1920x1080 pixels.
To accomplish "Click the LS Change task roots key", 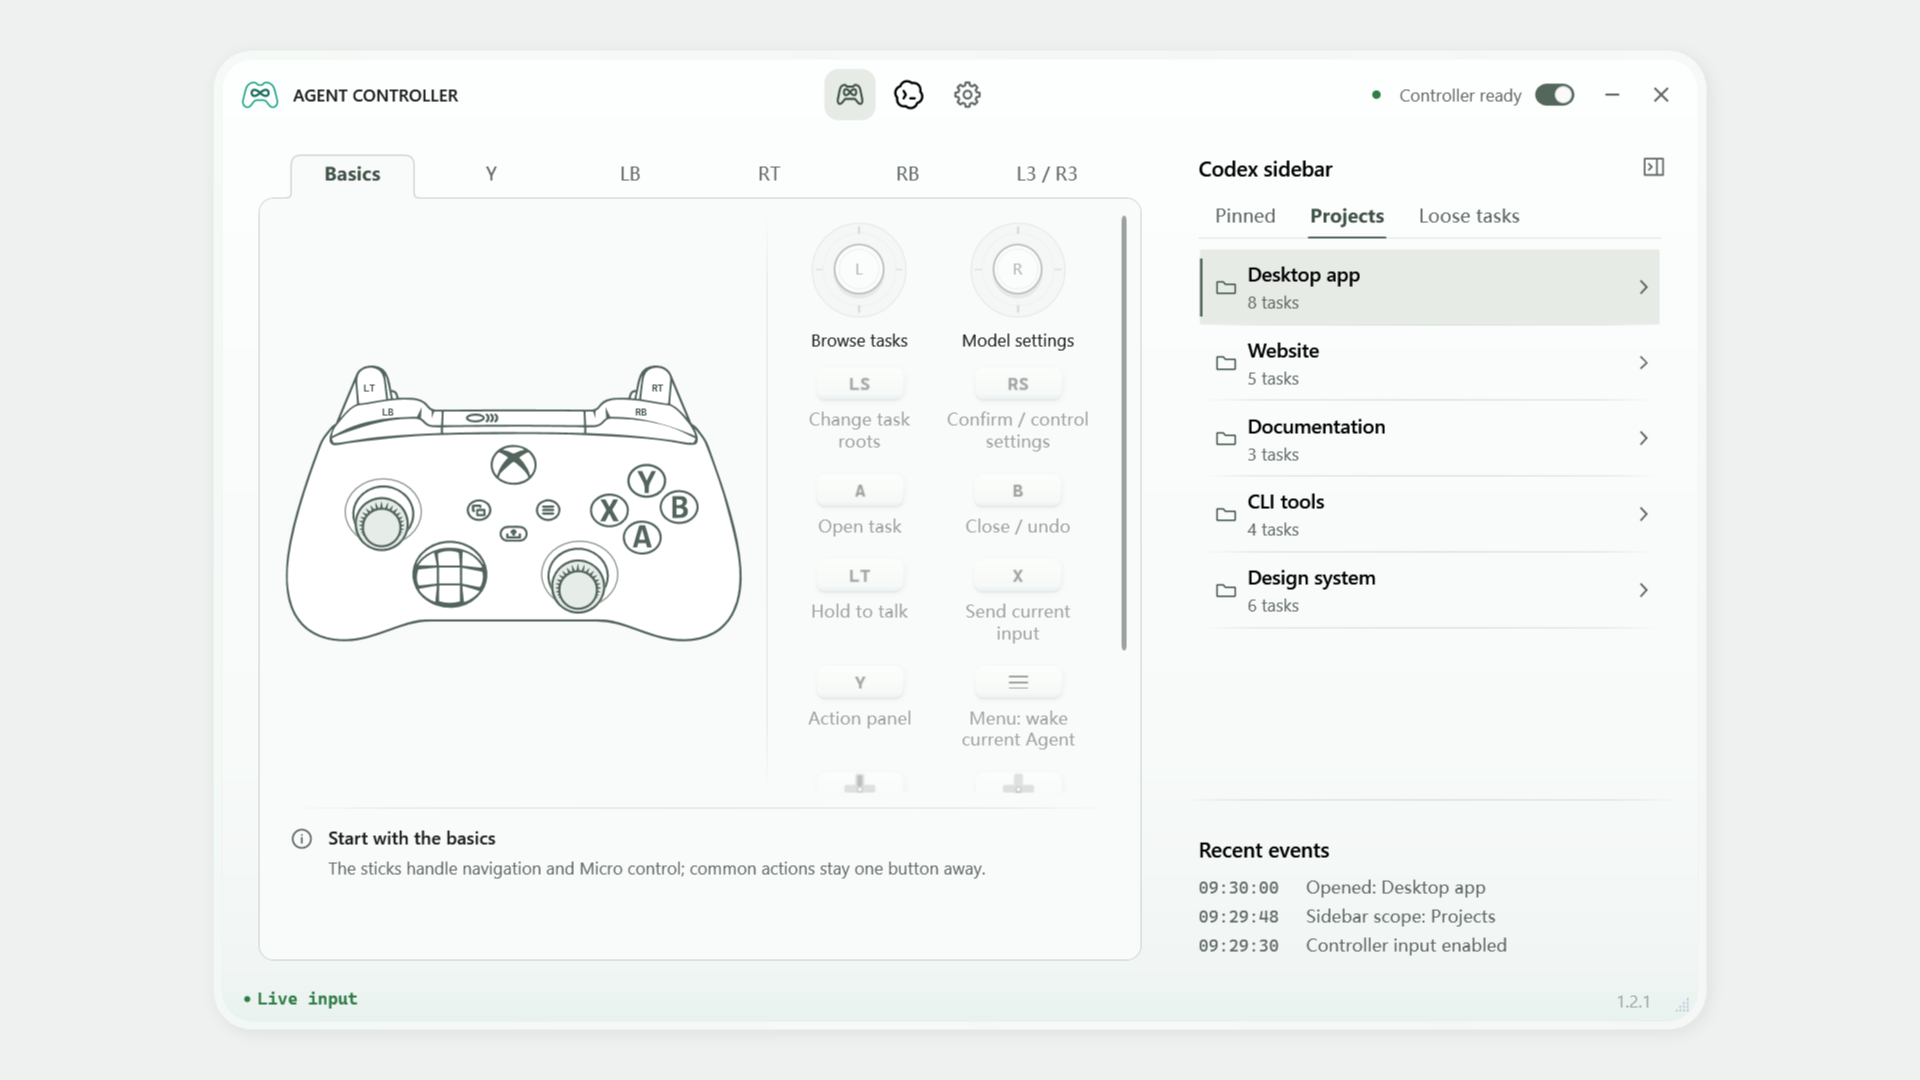I will tap(859, 384).
